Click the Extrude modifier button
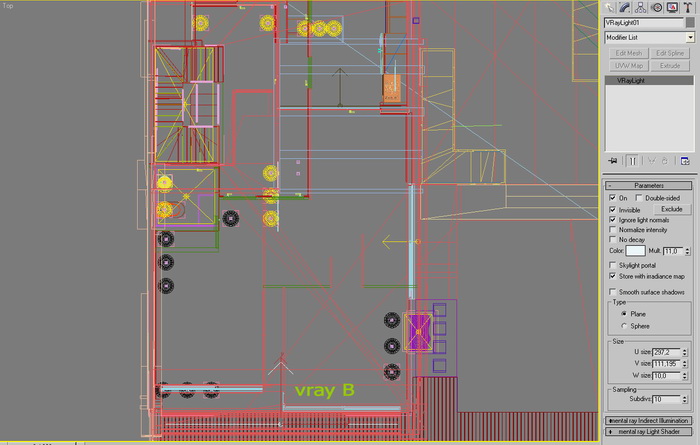Viewport: 700px width, 445px height. point(670,66)
